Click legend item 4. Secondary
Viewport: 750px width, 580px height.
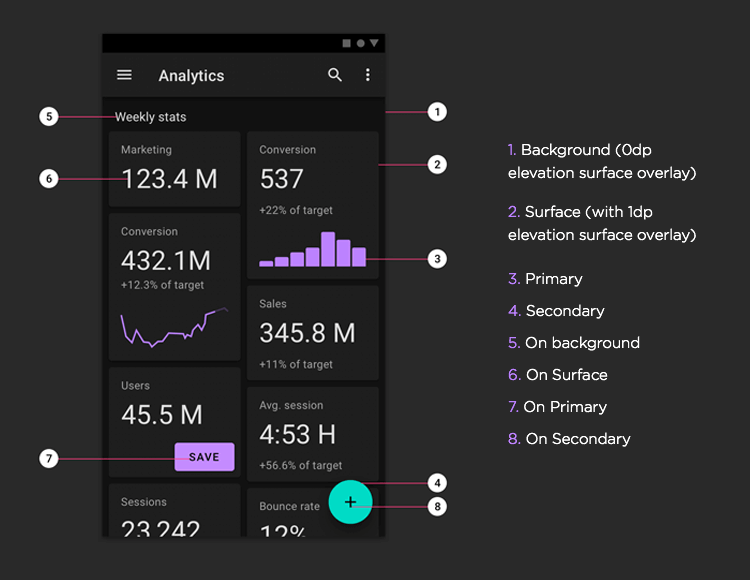[556, 311]
